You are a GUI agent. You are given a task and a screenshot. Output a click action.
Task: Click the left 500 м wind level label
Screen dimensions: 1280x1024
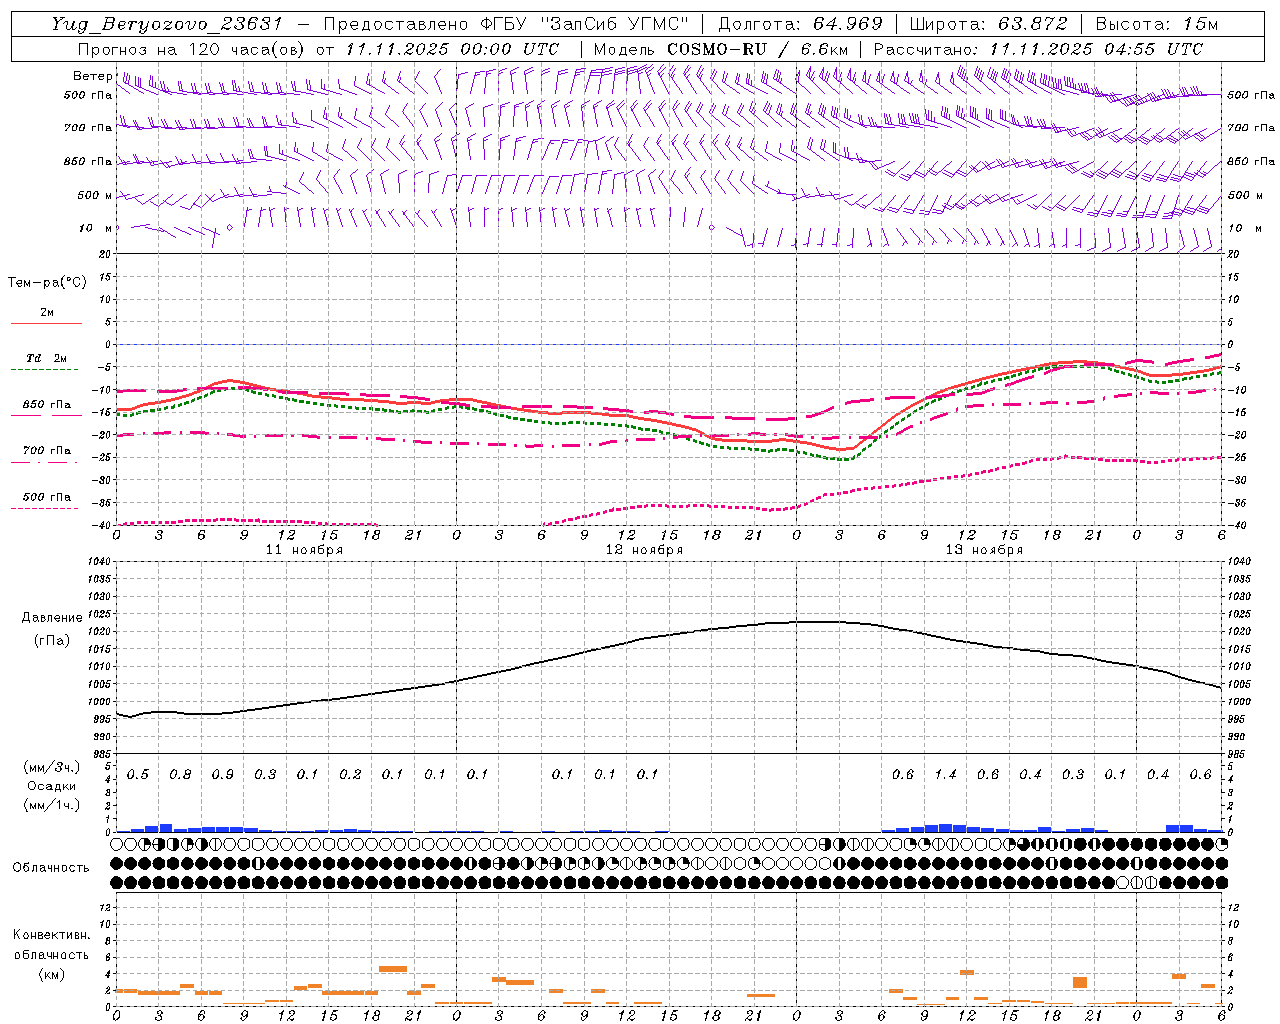click(x=95, y=195)
